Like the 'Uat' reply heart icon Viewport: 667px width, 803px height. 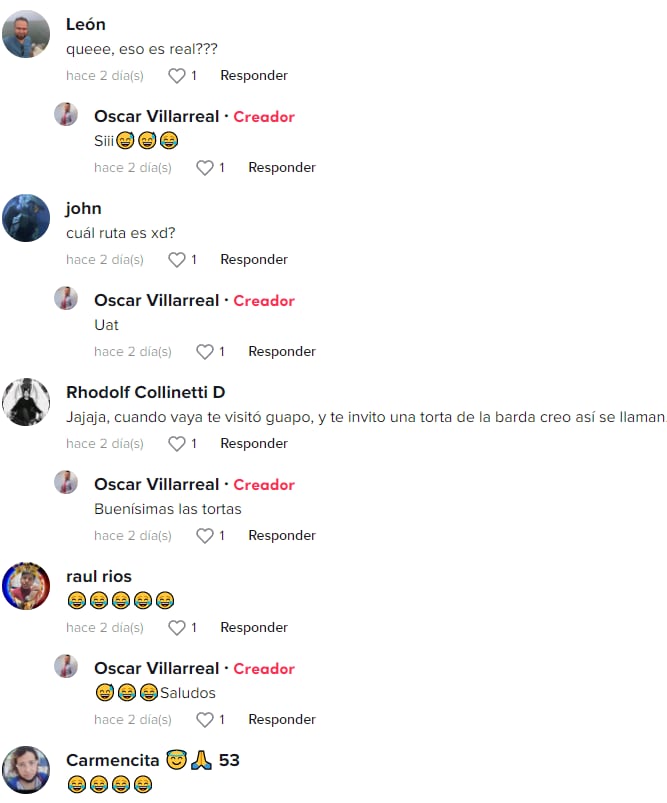[x=205, y=352]
